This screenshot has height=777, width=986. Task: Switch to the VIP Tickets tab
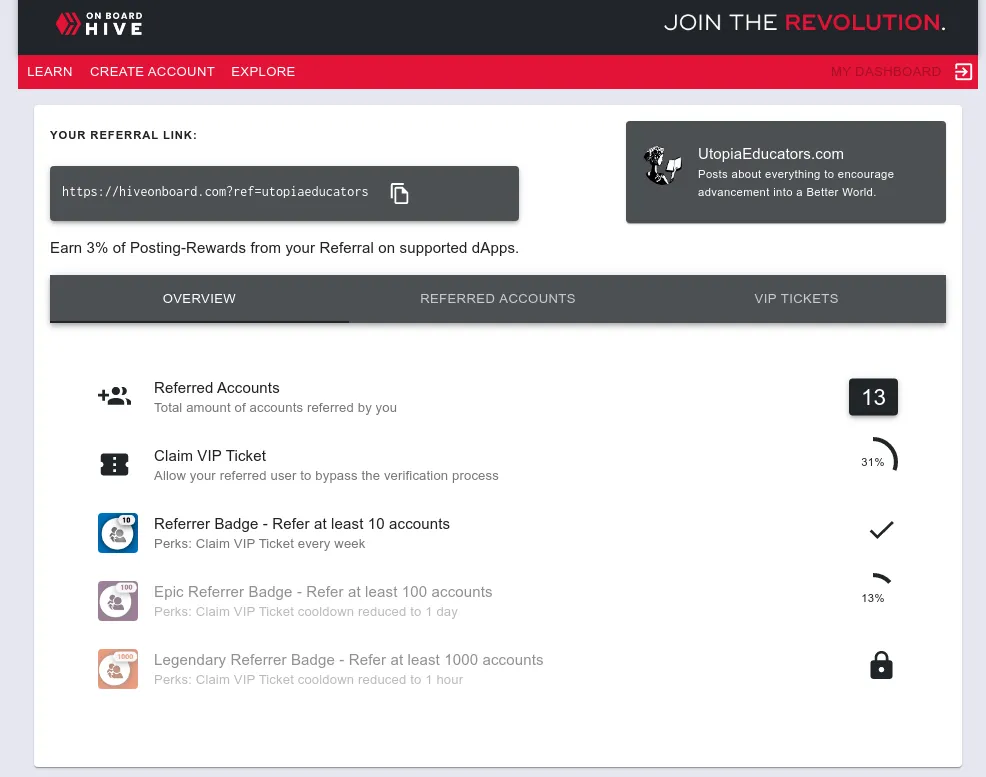click(796, 299)
